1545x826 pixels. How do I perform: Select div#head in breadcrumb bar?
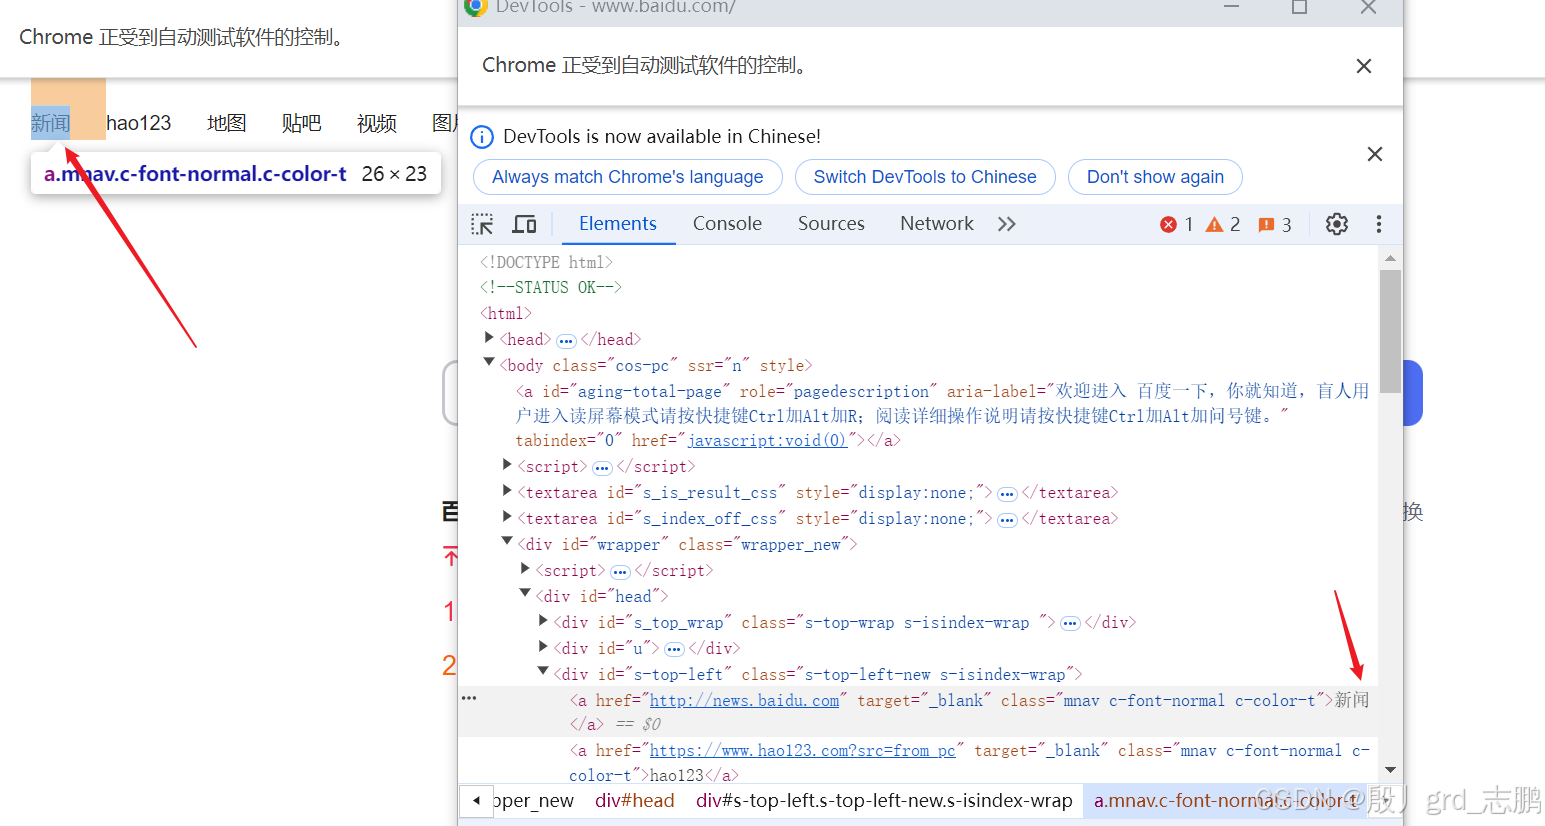tap(635, 801)
